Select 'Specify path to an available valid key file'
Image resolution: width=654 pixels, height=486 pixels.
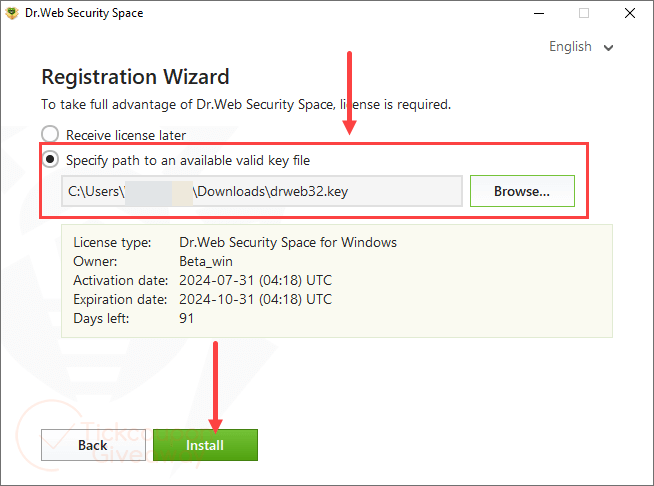tap(50, 159)
